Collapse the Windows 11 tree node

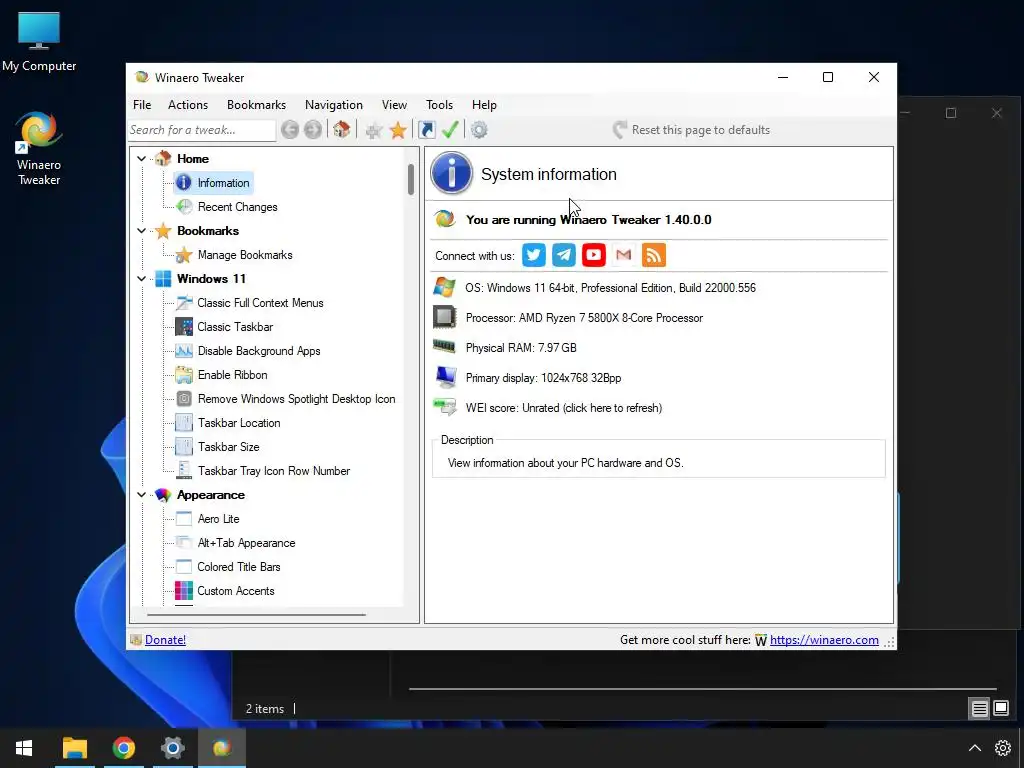tap(142, 279)
